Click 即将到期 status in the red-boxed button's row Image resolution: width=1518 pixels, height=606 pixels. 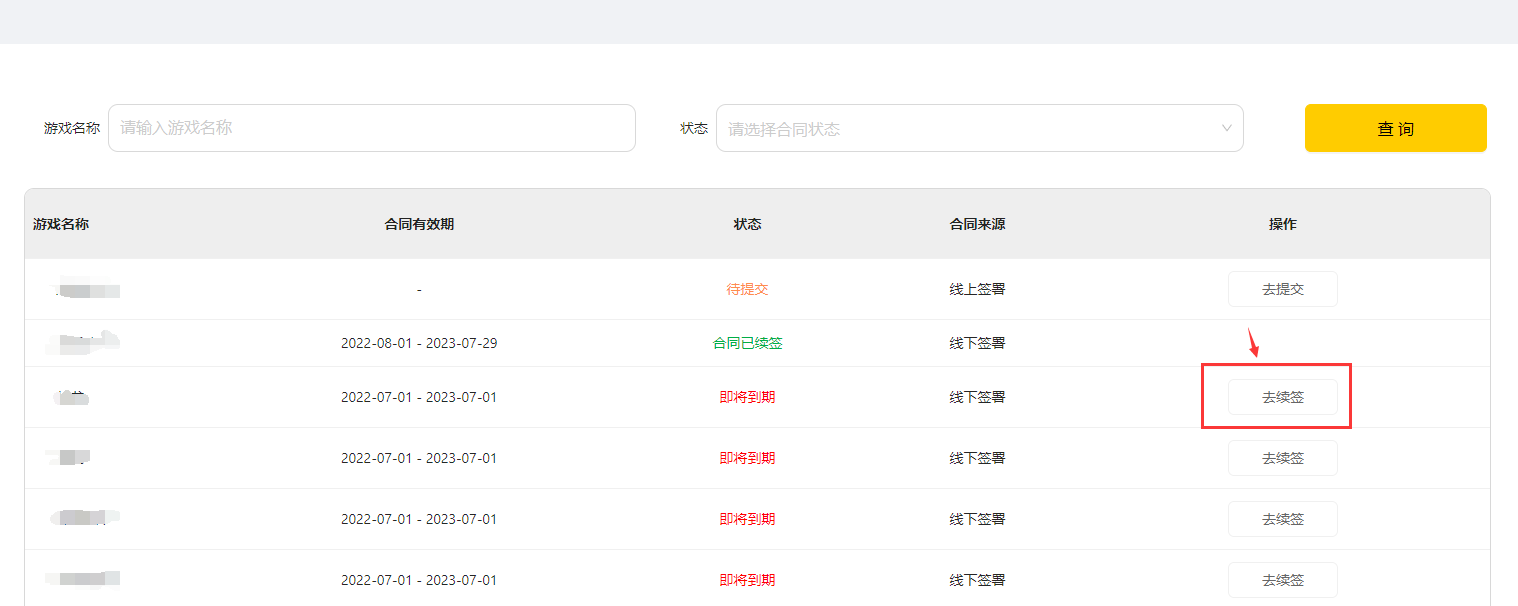click(x=747, y=397)
